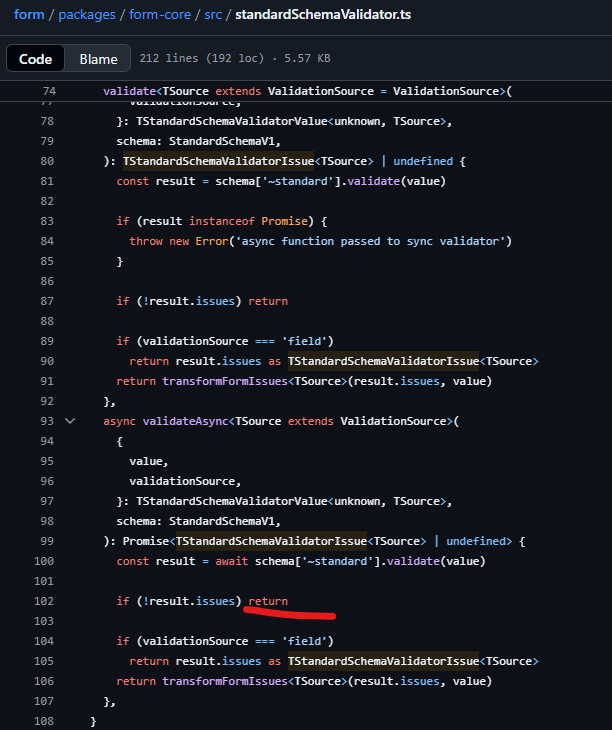Click 'await' keyword on line 100

232,561
